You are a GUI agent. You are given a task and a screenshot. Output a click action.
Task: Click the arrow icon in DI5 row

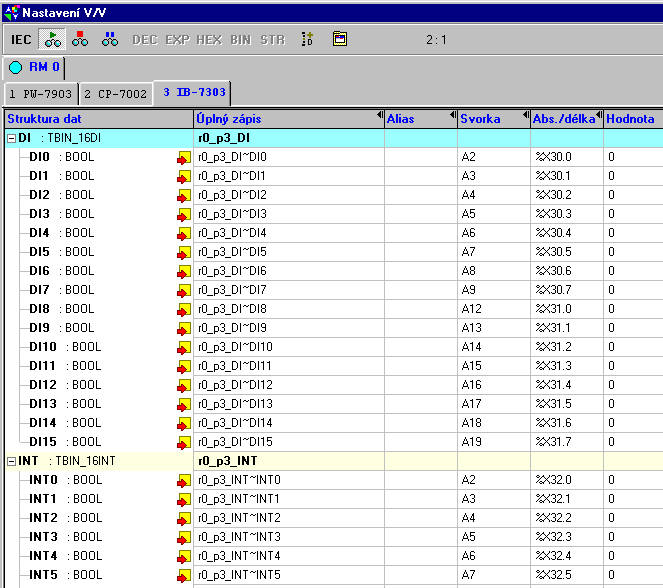point(184,253)
